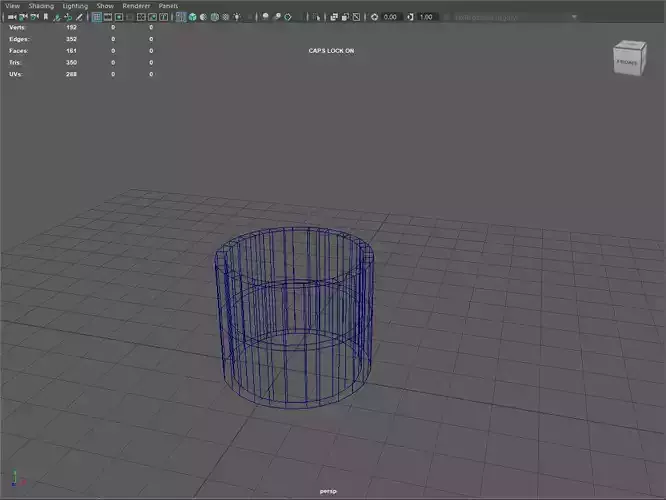Click the Textured display icon
Viewport: 666px width, 500px height.
coord(226,17)
